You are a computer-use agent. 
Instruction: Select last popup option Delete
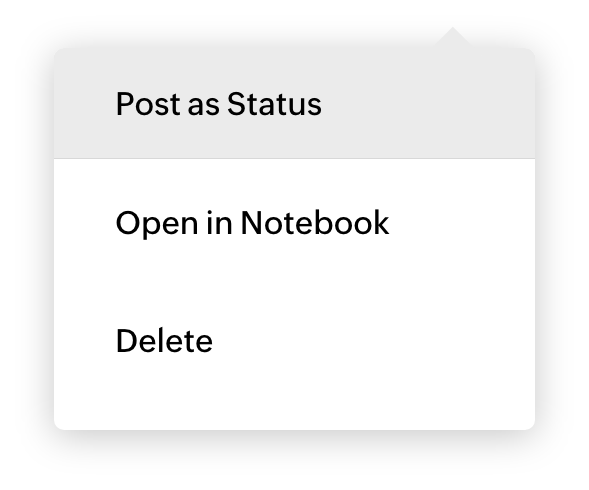(x=294, y=341)
